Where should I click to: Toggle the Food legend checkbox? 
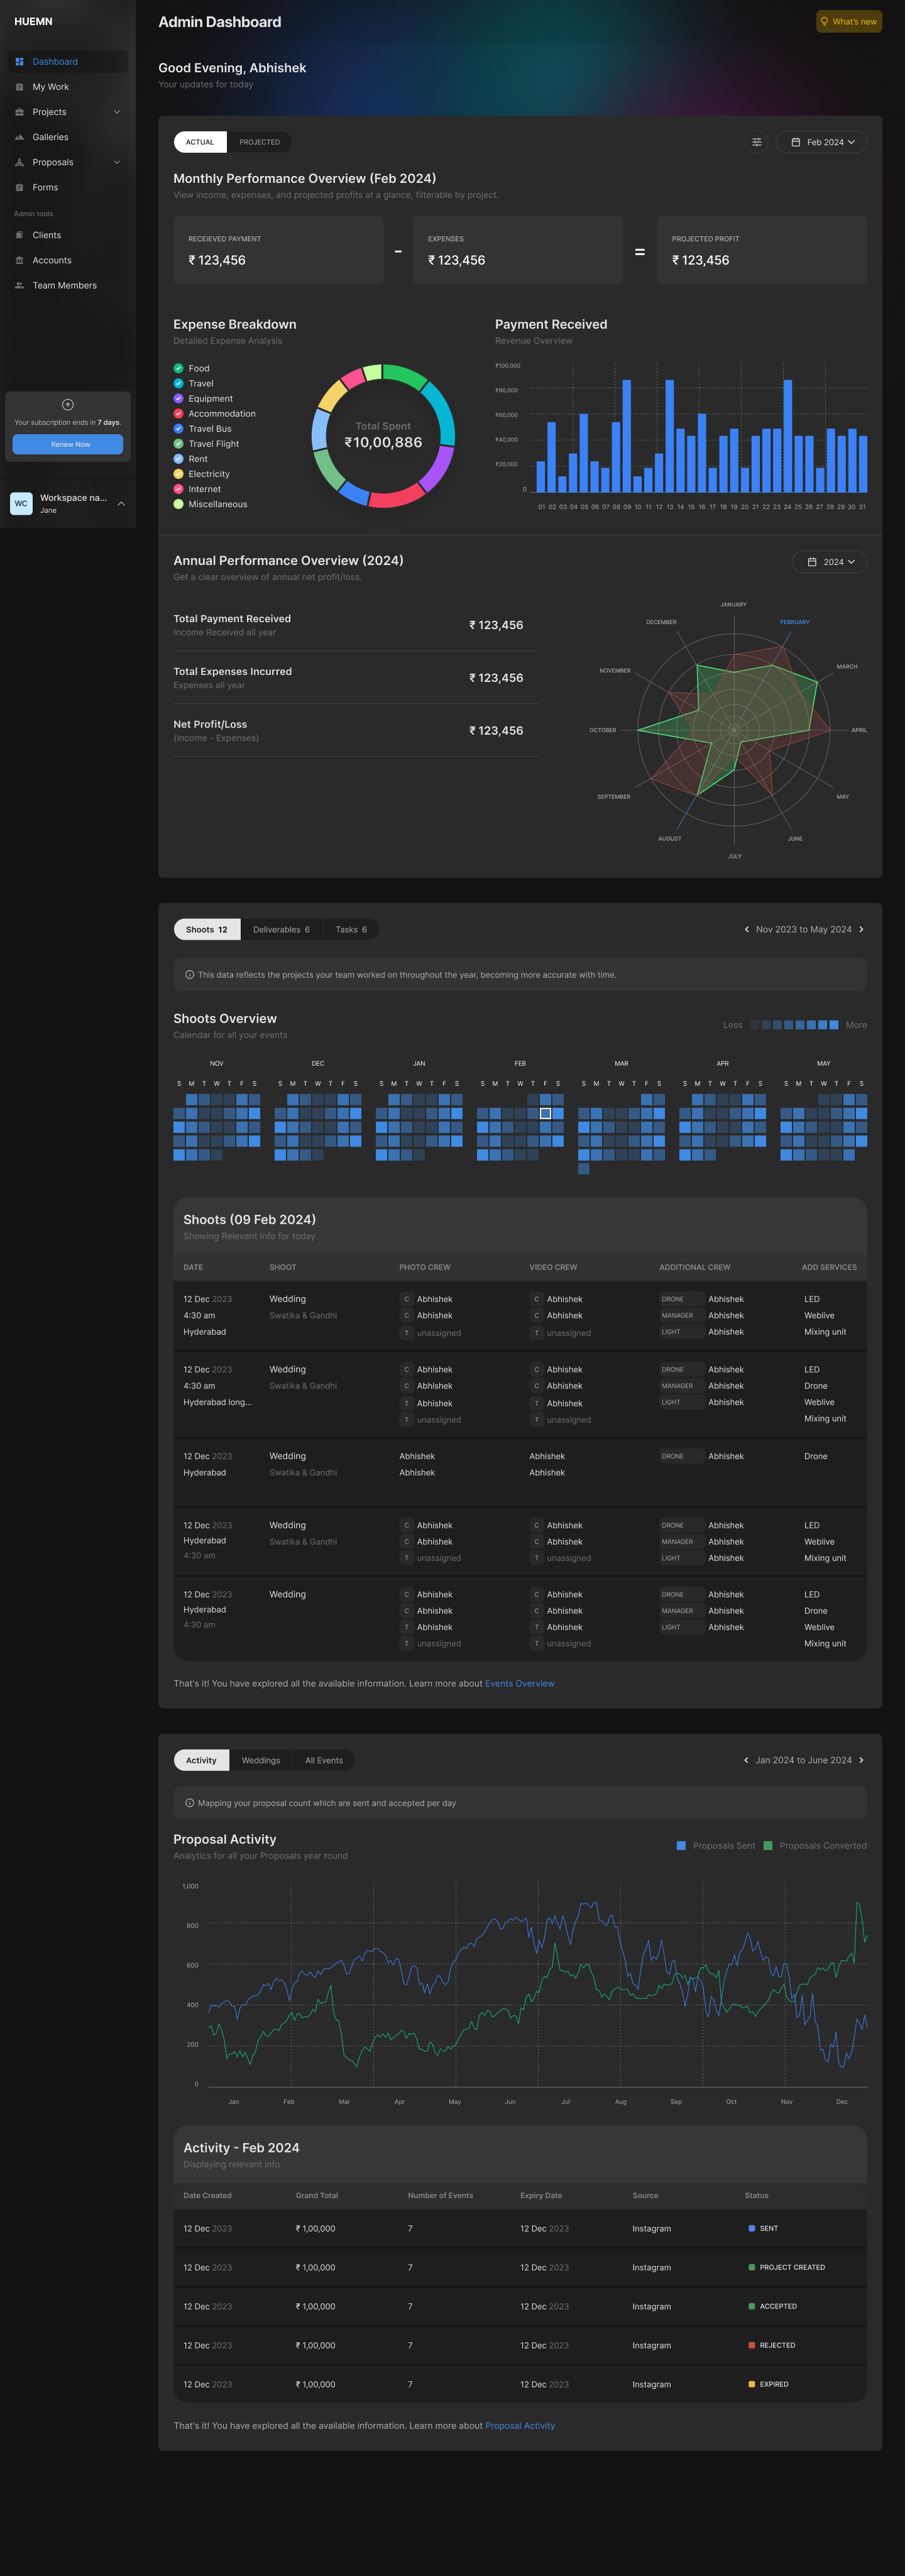tap(179, 368)
